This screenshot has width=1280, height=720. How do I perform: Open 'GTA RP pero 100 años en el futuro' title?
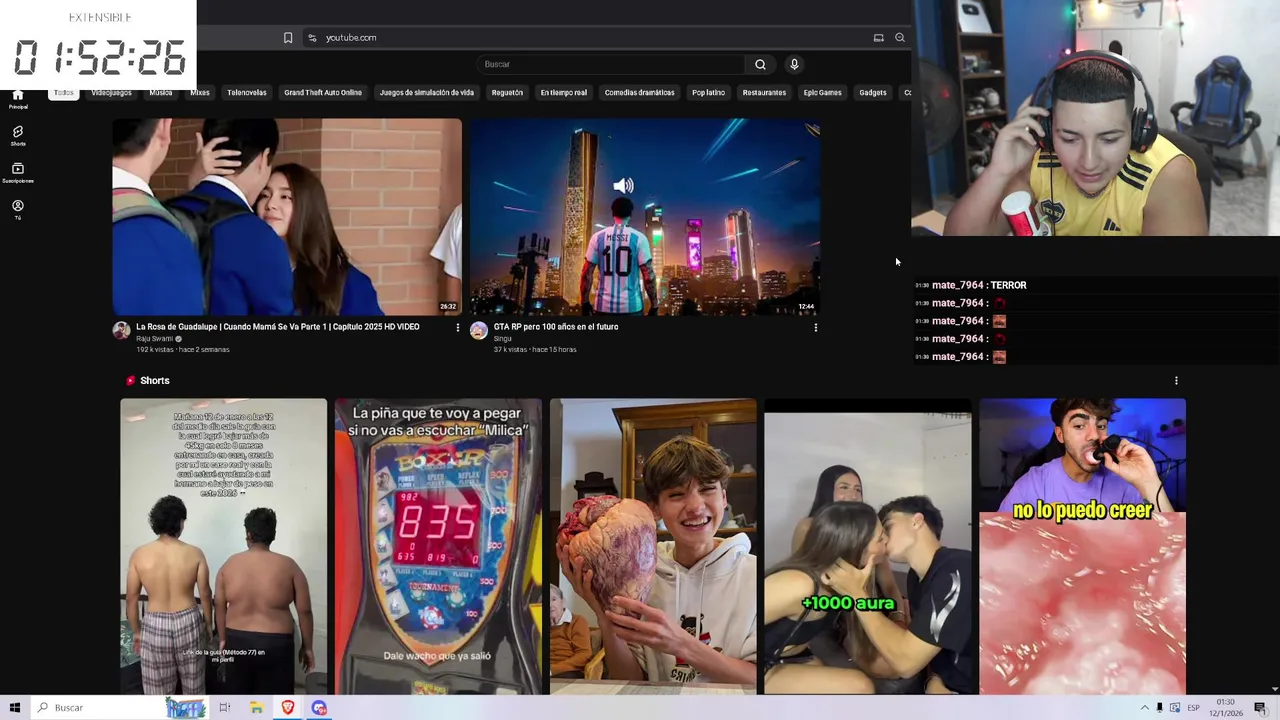tap(556, 327)
